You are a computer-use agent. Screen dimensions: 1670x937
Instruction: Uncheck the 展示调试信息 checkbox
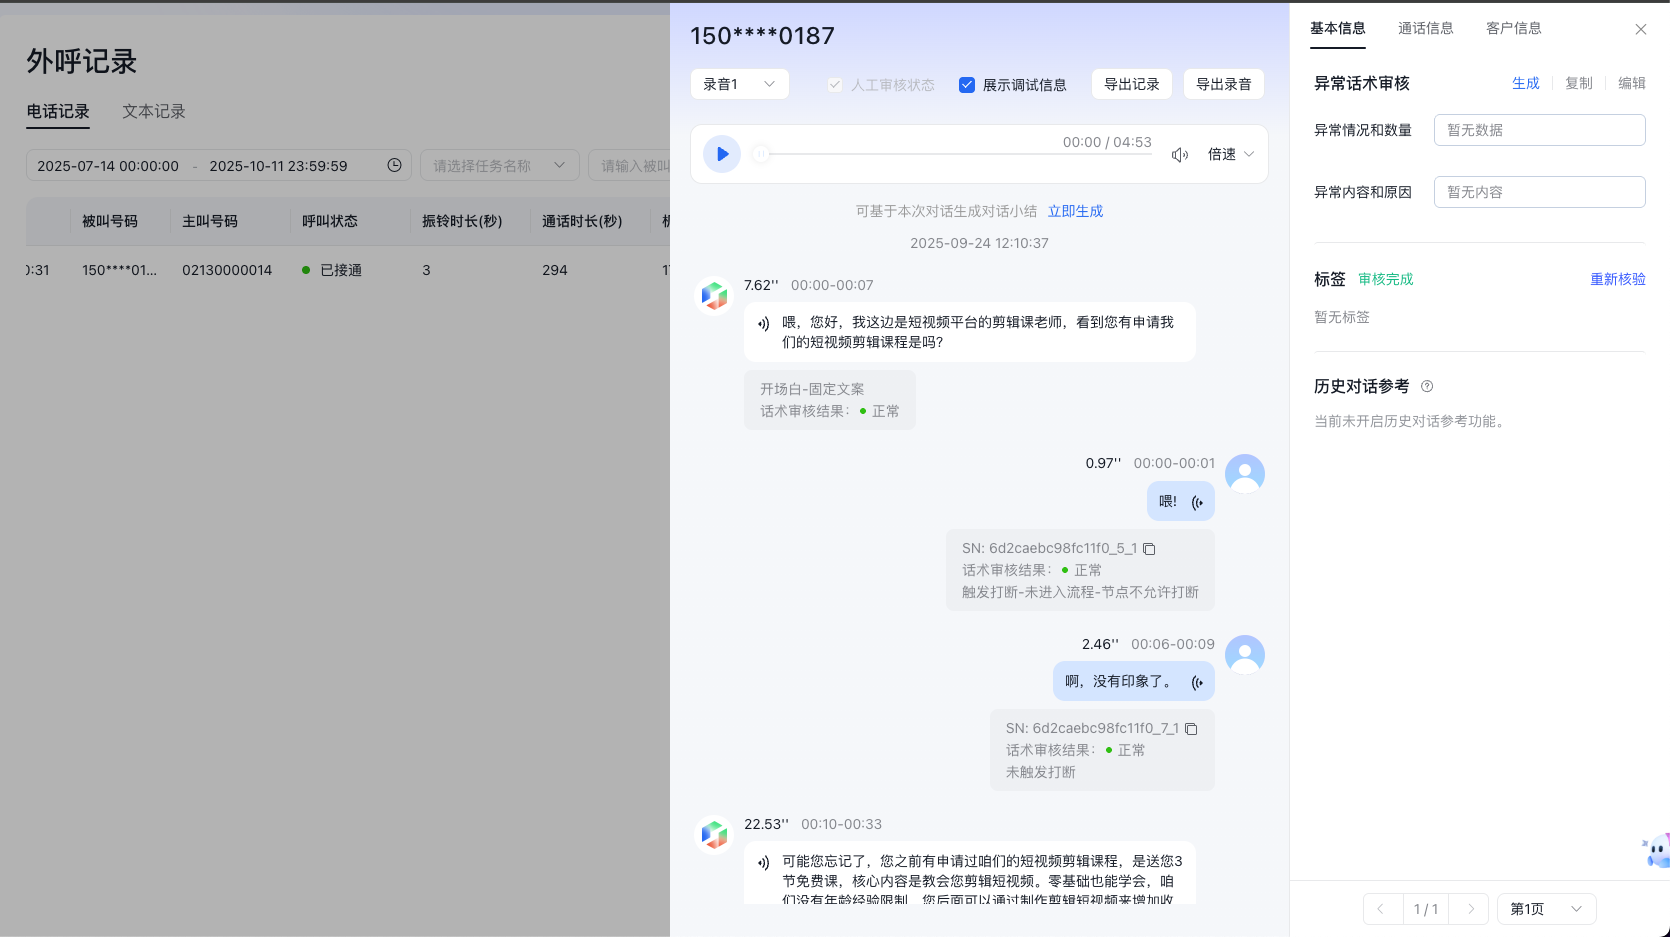967,85
